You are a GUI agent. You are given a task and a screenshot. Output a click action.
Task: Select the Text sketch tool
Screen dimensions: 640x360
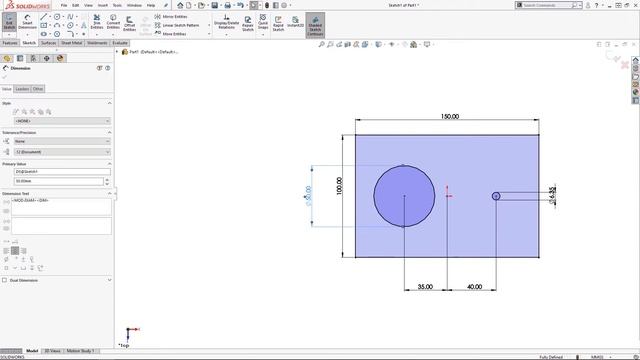point(84,25)
